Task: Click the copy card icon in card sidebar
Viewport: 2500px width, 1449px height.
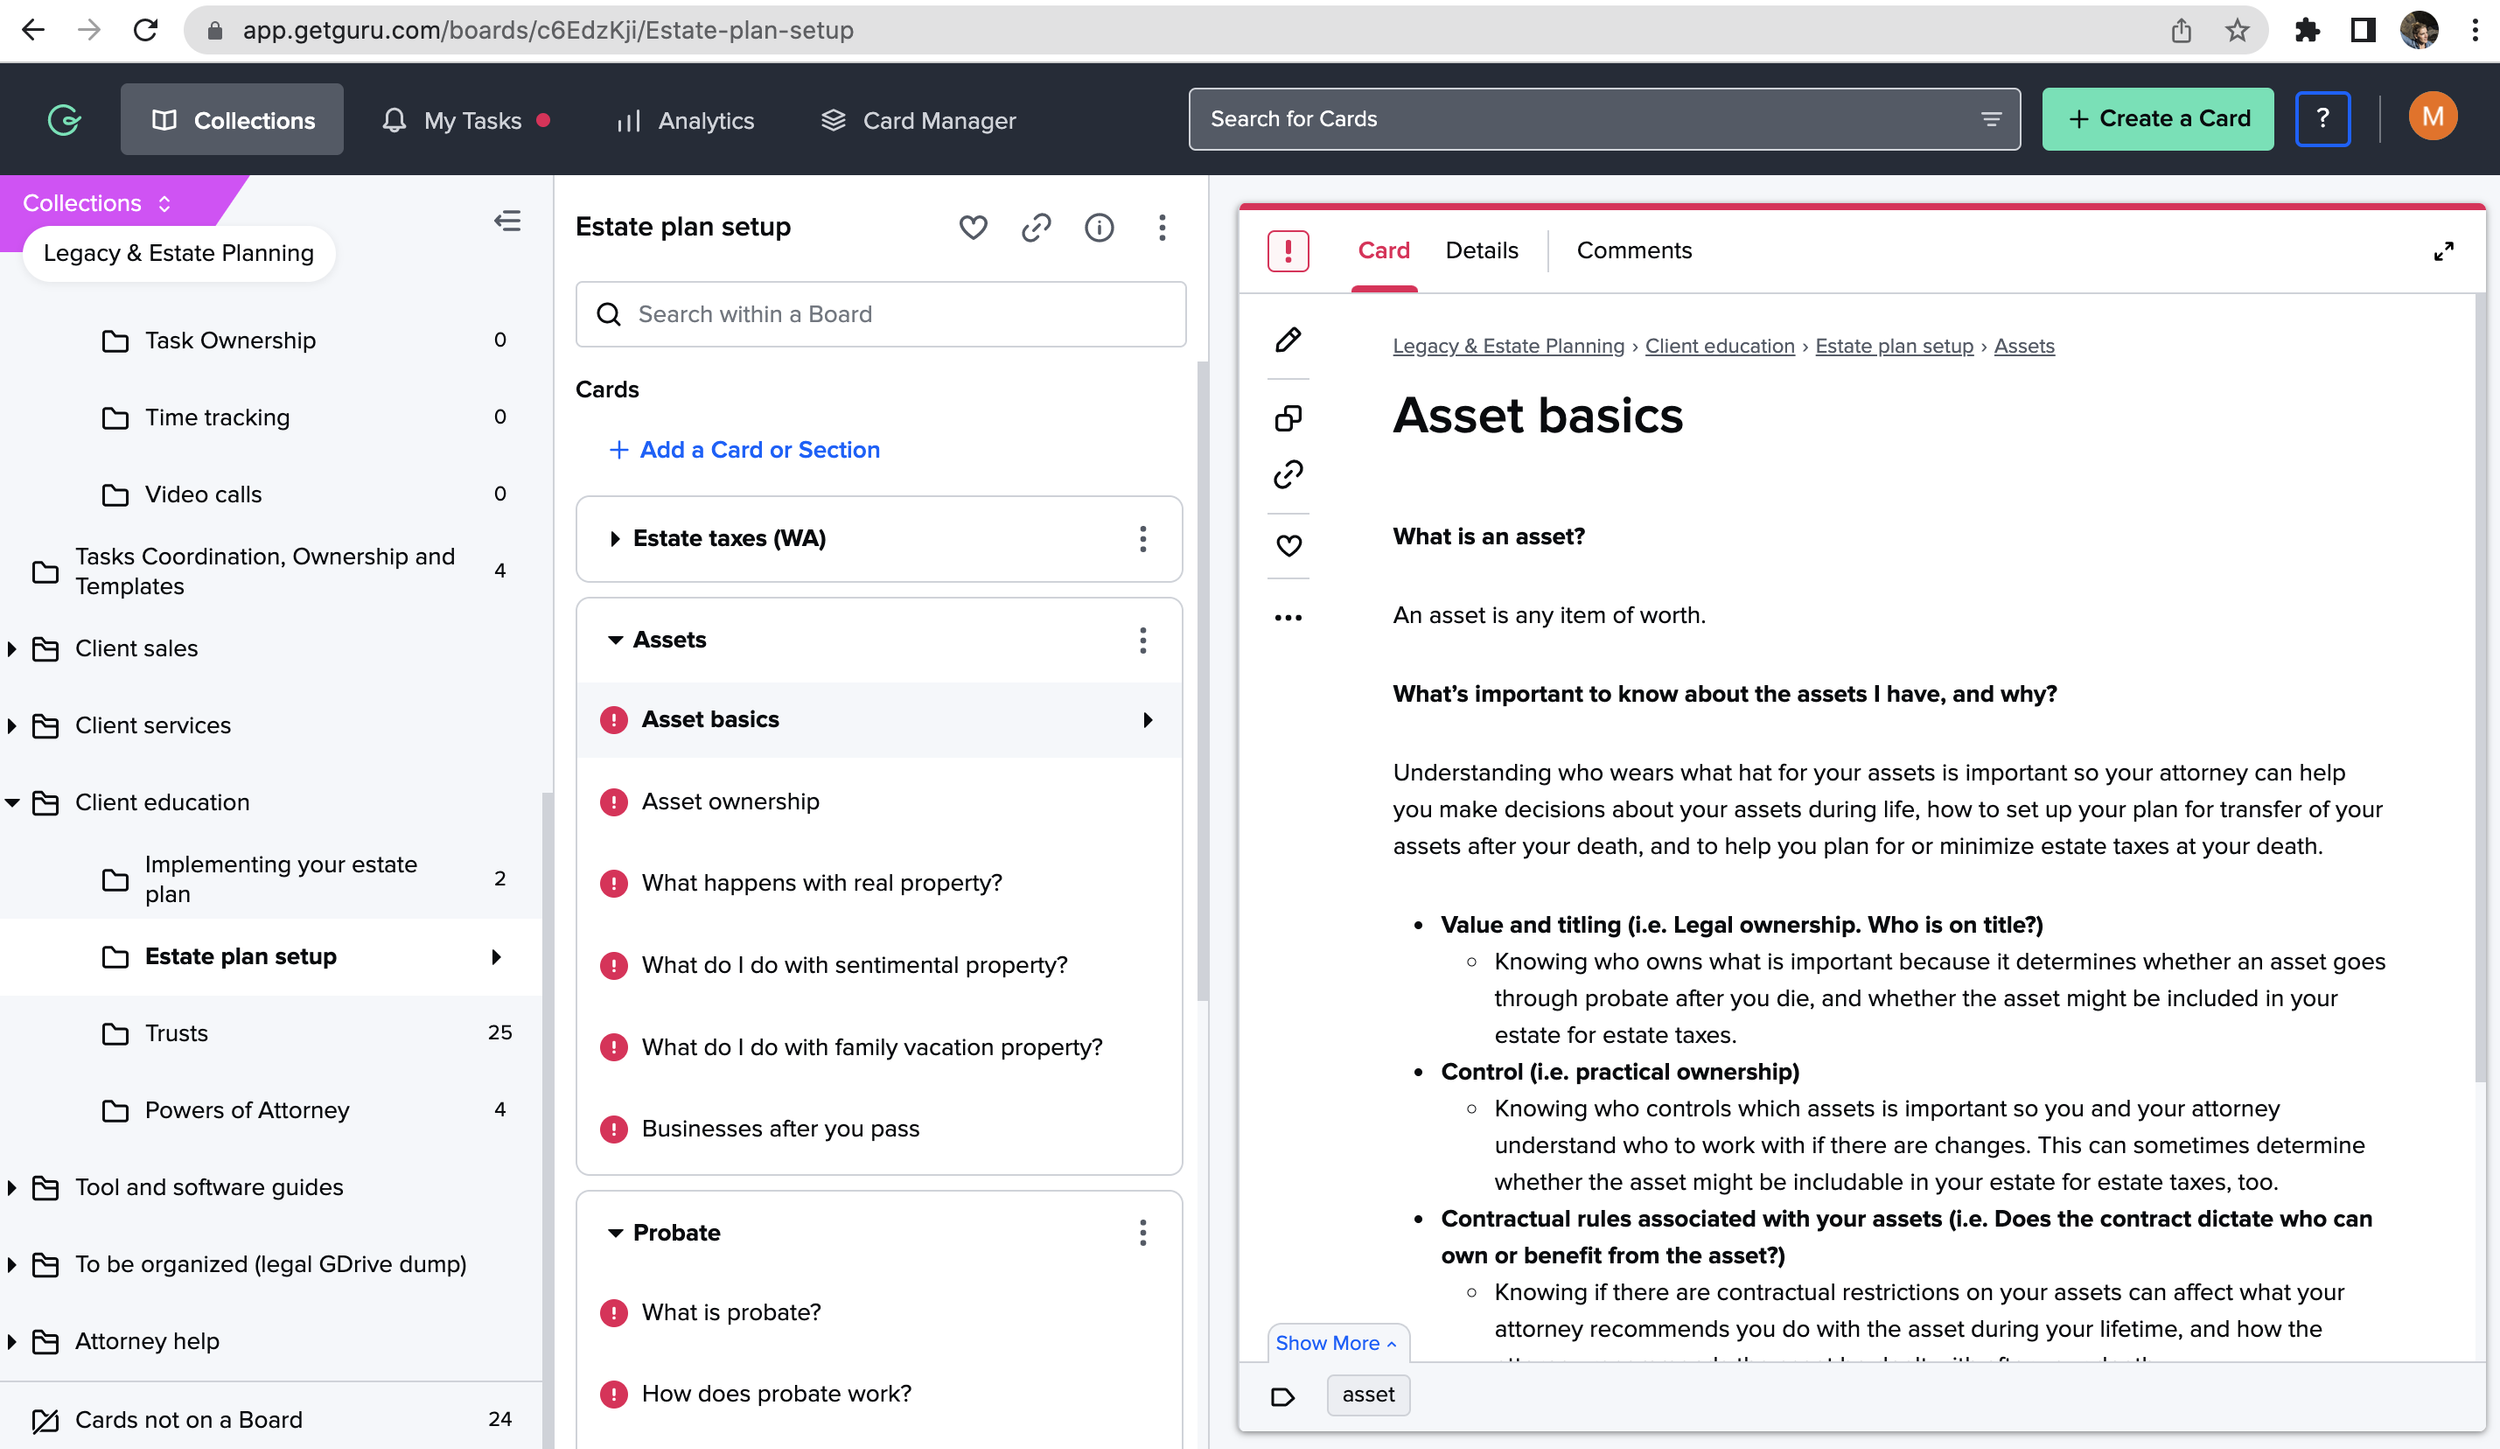Action: [1288, 418]
